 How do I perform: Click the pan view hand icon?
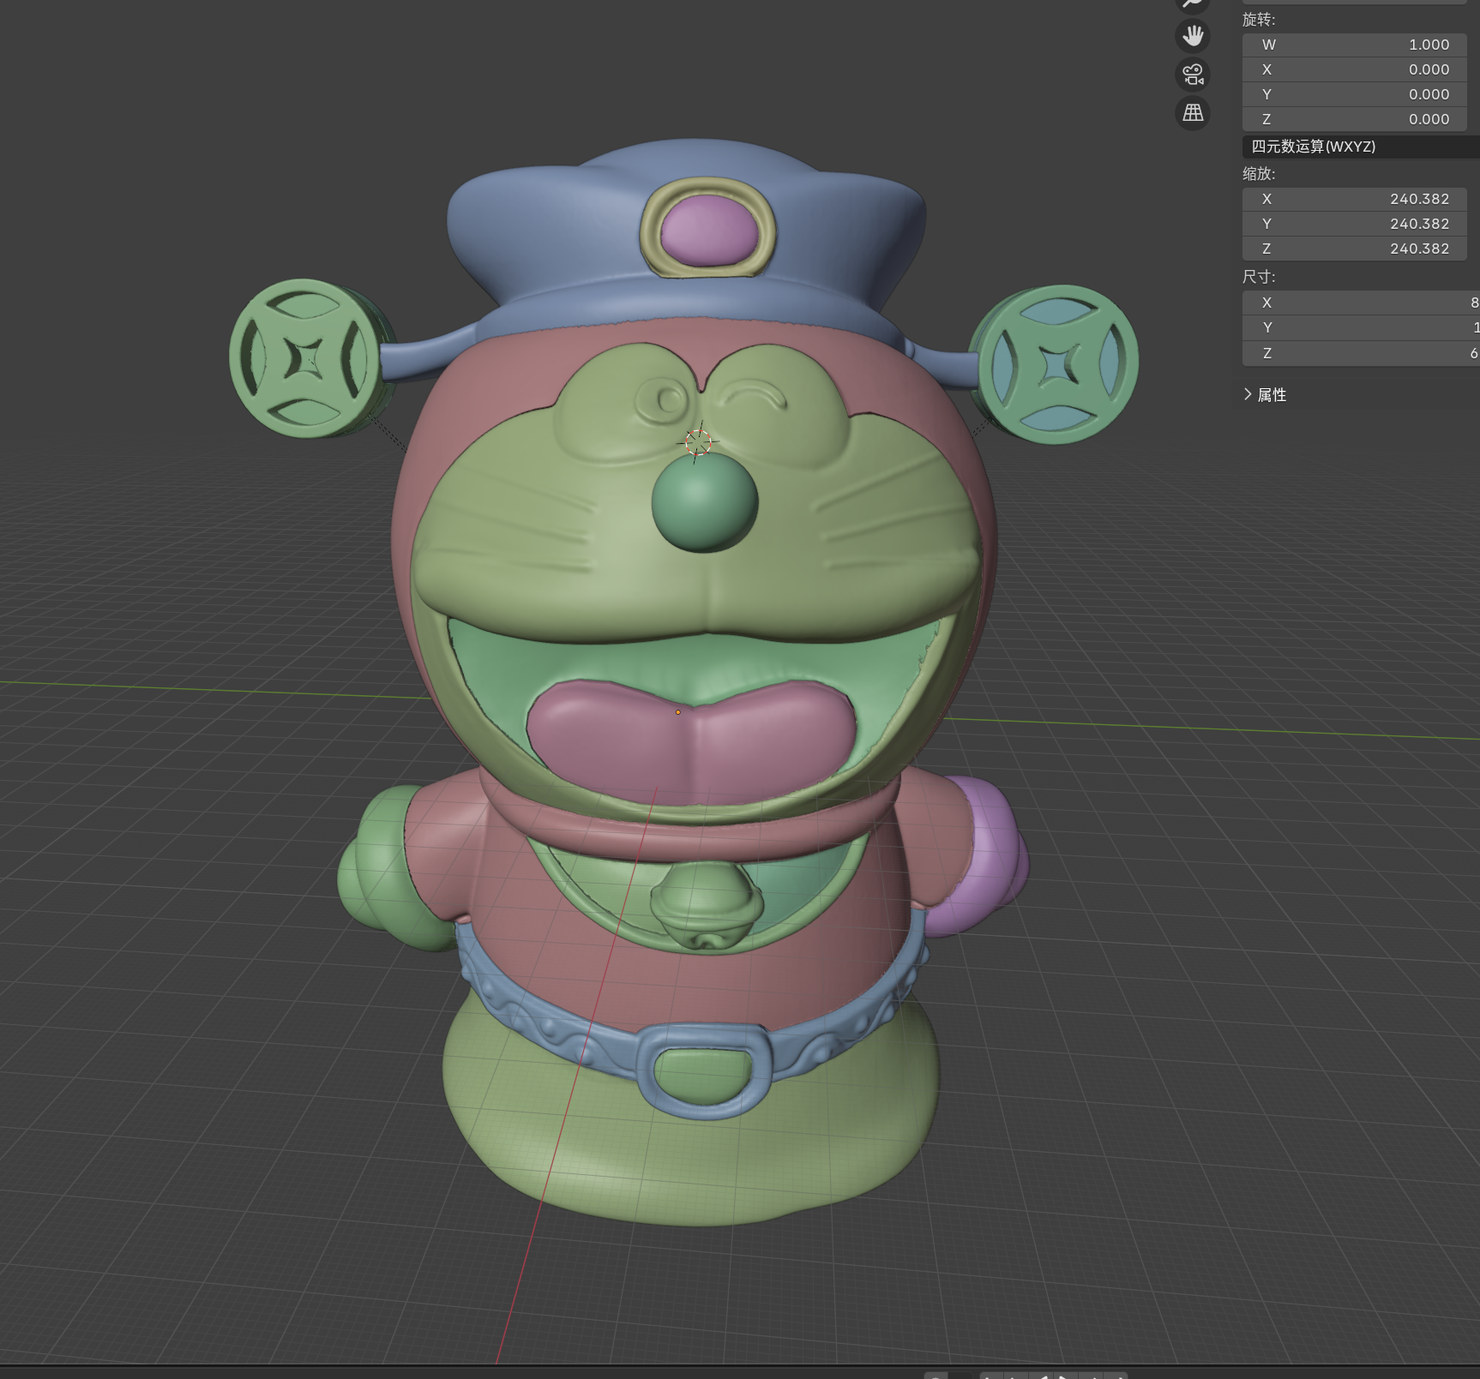(x=1192, y=37)
